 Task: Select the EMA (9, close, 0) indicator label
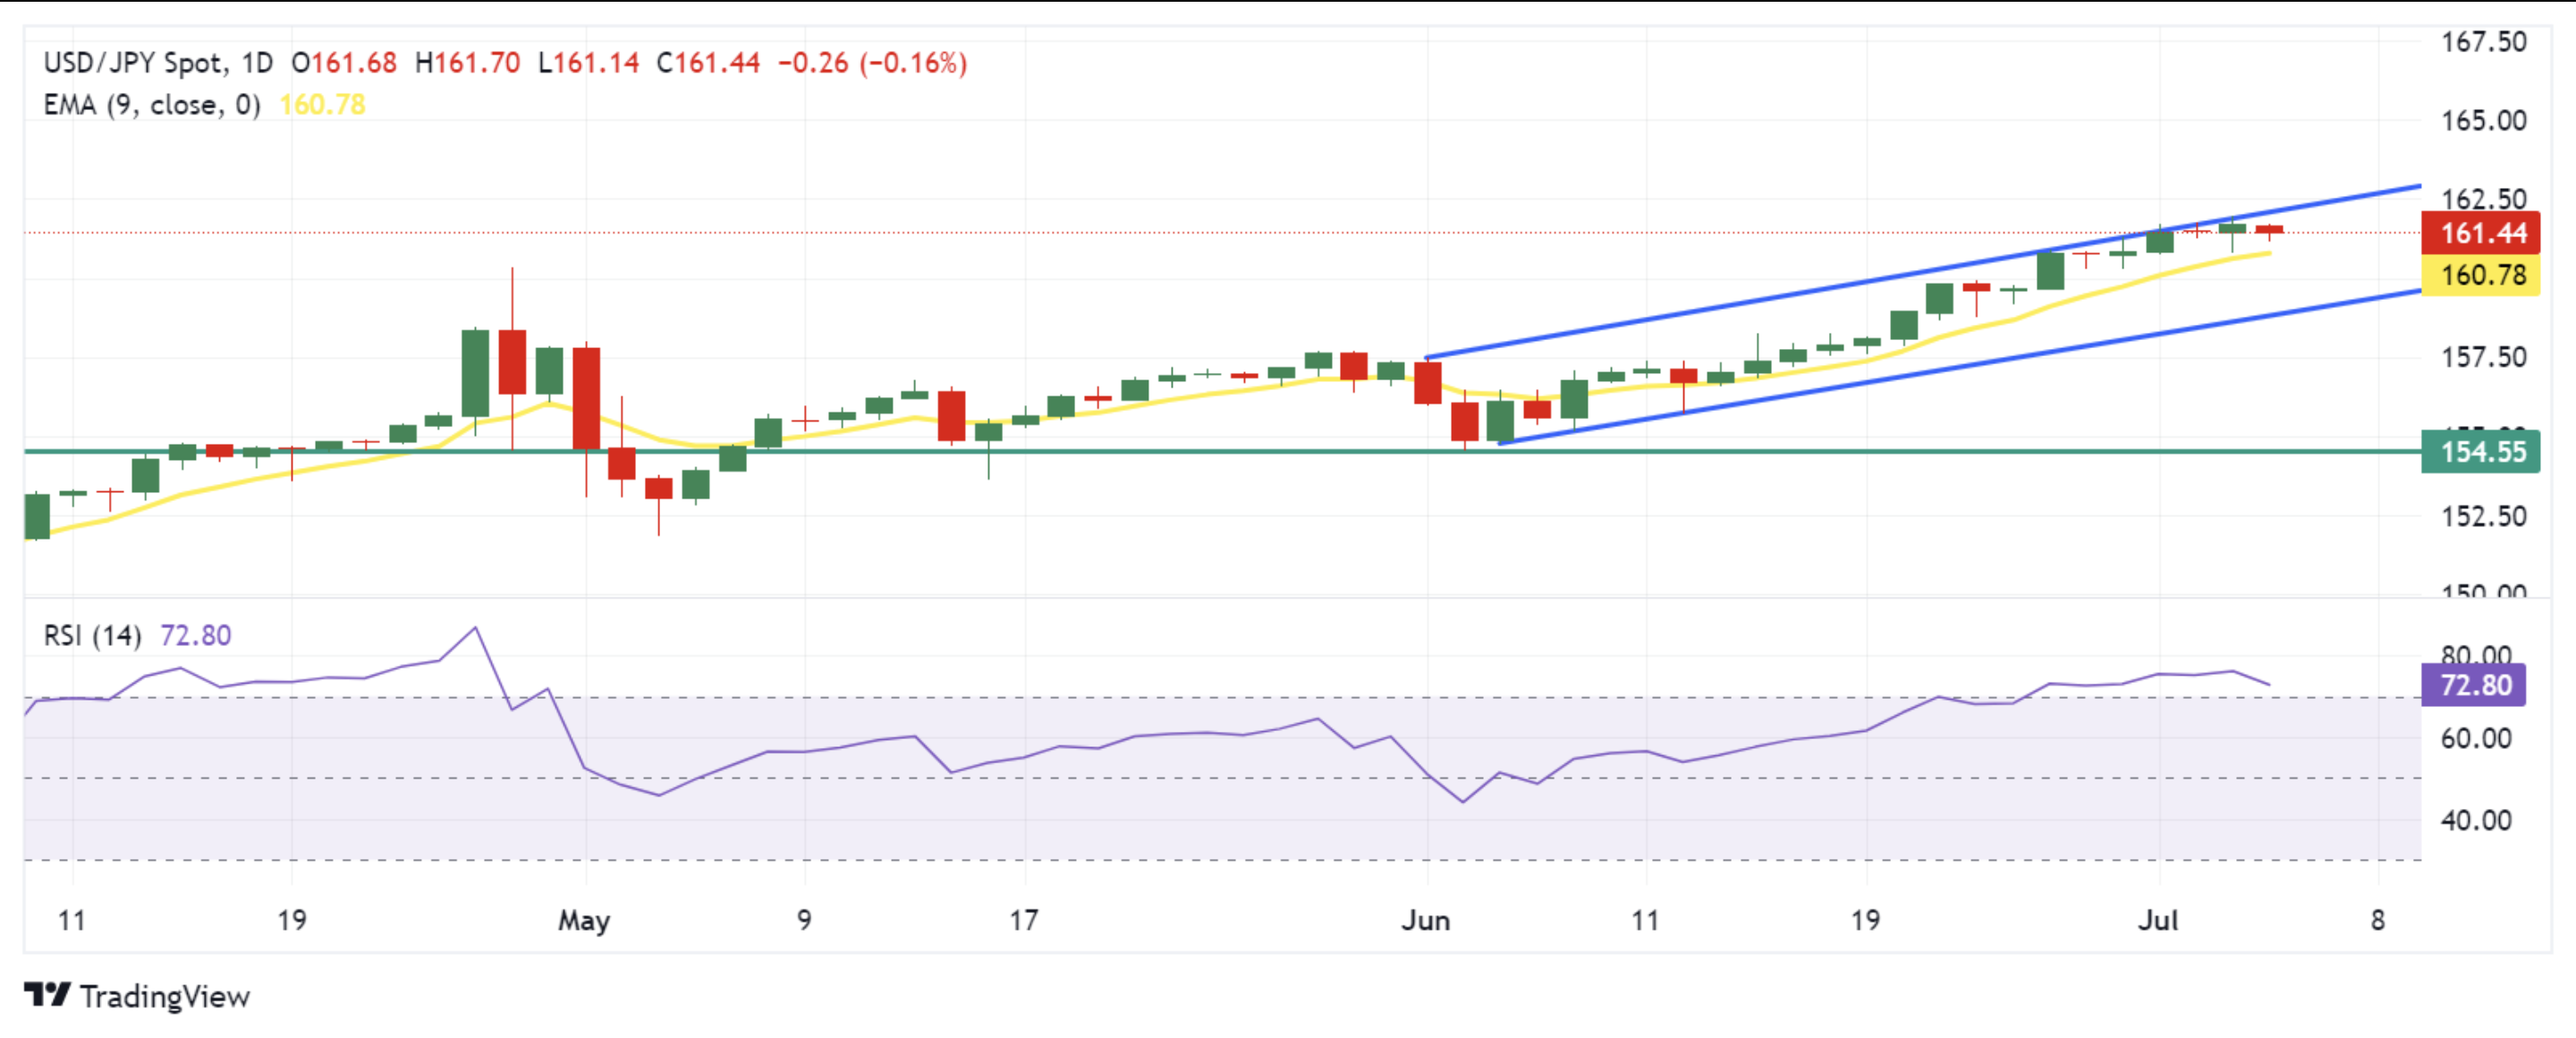[152, 105]
